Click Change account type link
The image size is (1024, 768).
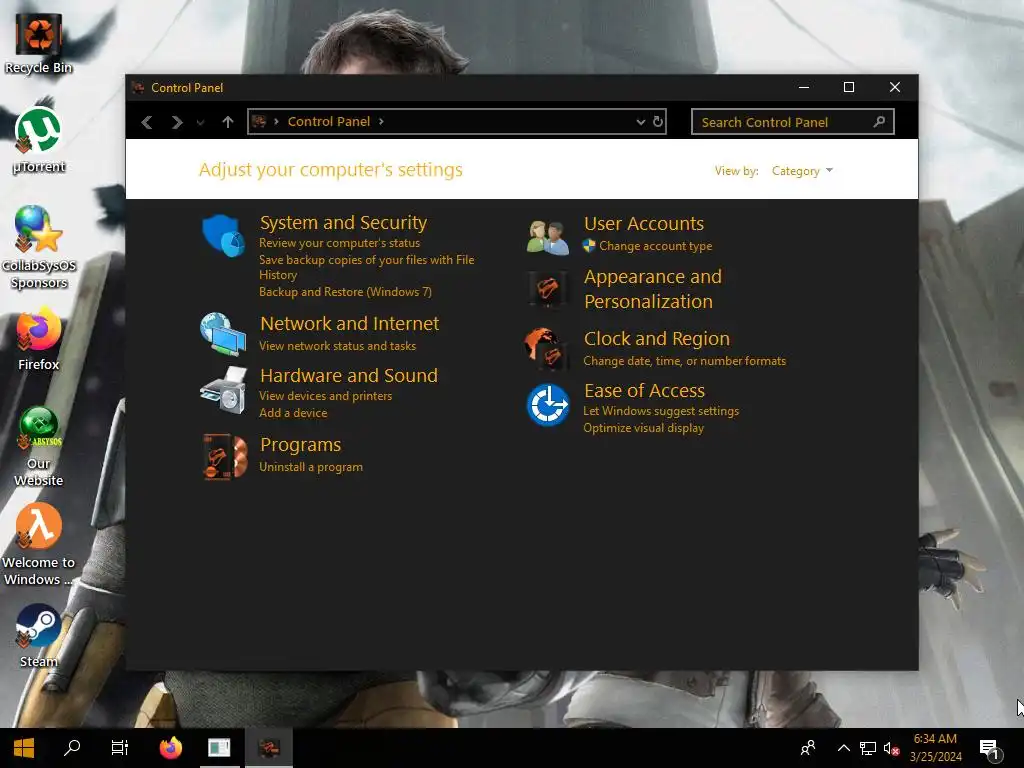pos(656,246)
